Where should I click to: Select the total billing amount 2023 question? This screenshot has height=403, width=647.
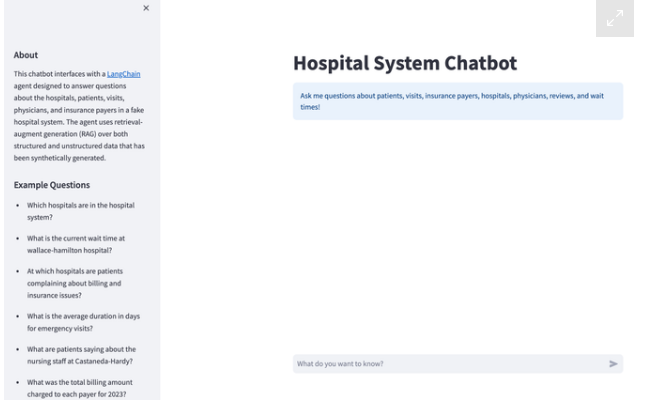[80, 388]
